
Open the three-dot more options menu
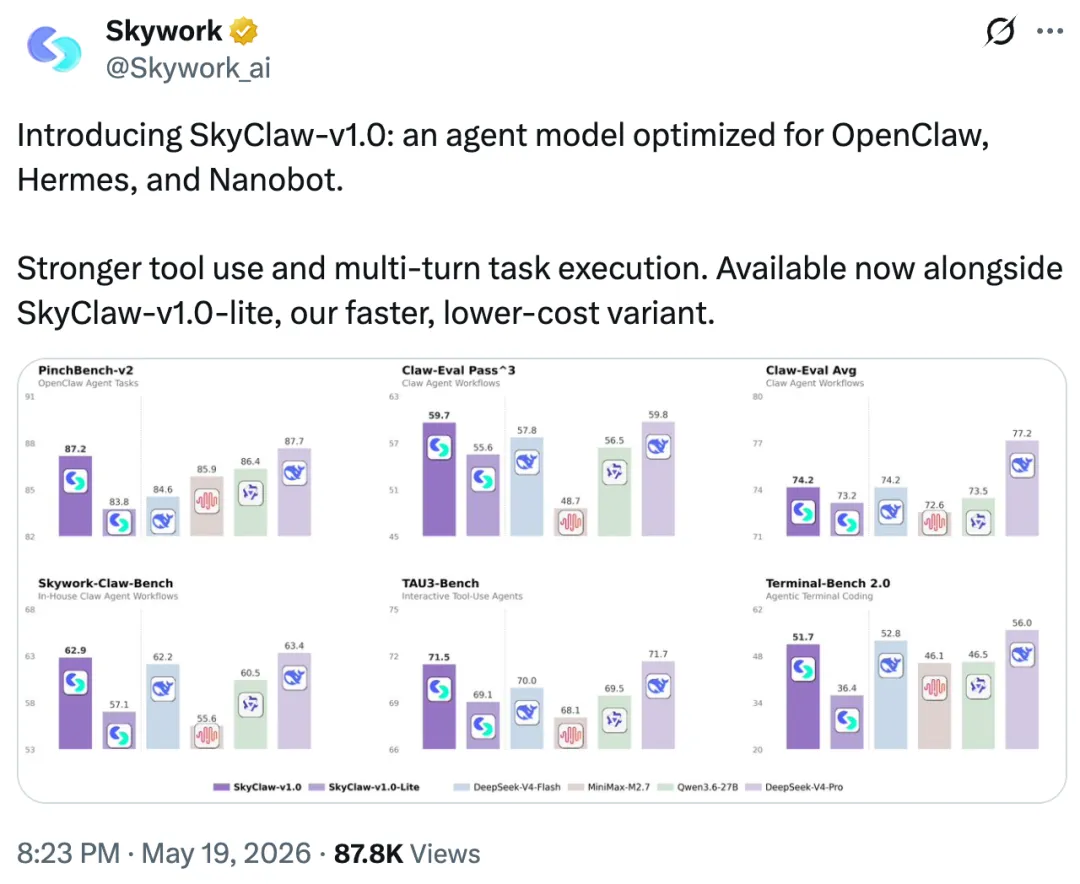click(1050, 31)
